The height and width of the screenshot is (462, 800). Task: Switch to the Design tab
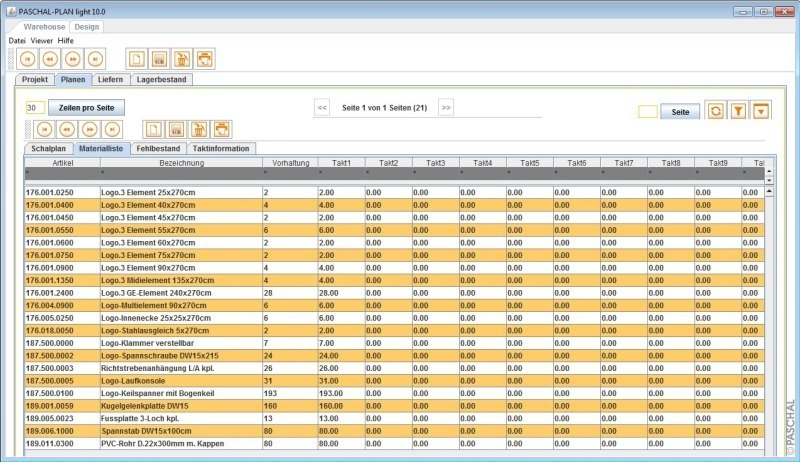pos(87,27)
